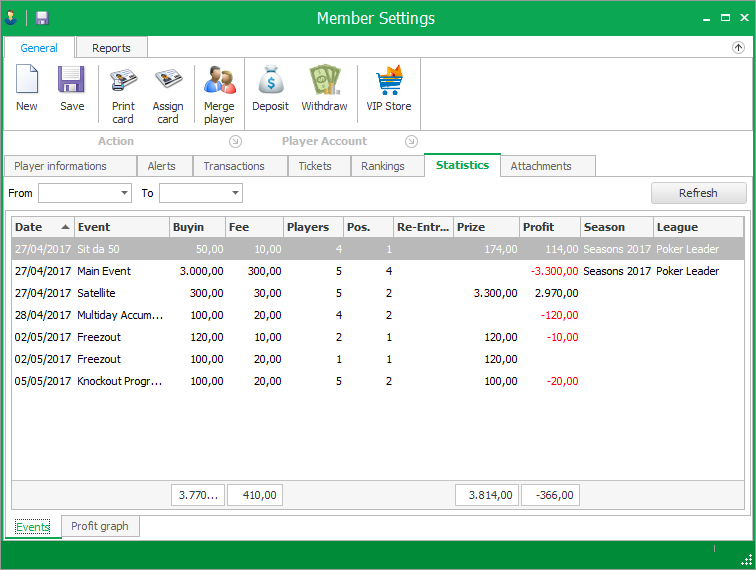Grab the window resize grip corner
The image size is (756, 570).
(746, 559)
